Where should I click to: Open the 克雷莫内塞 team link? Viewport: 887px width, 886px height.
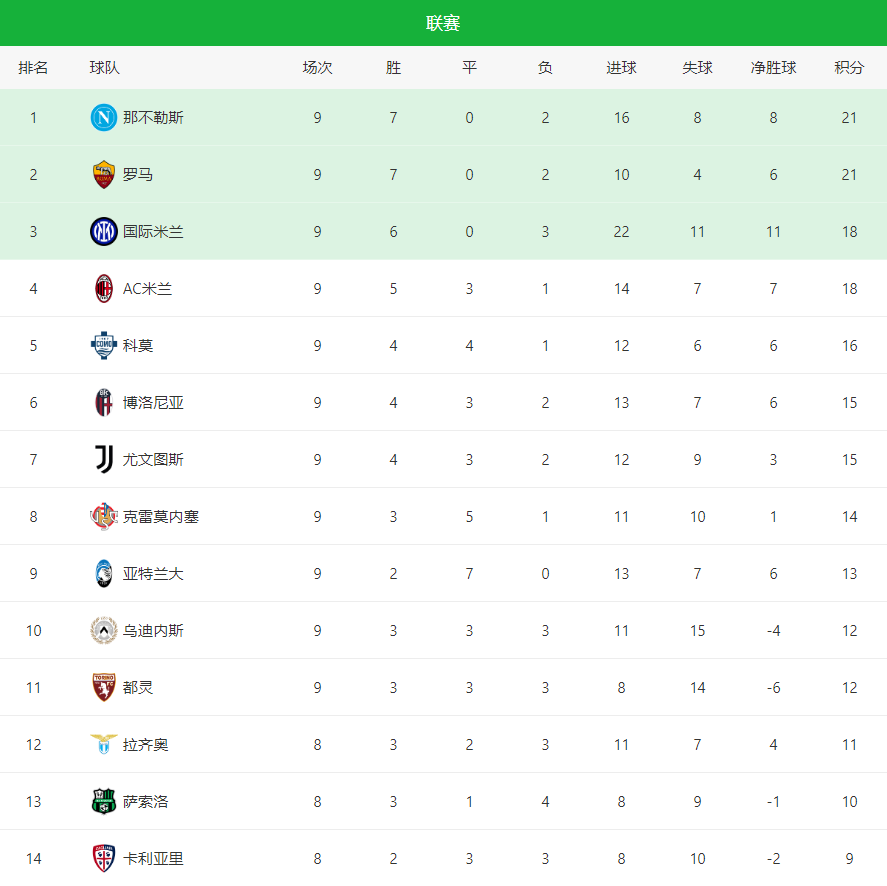161,517
